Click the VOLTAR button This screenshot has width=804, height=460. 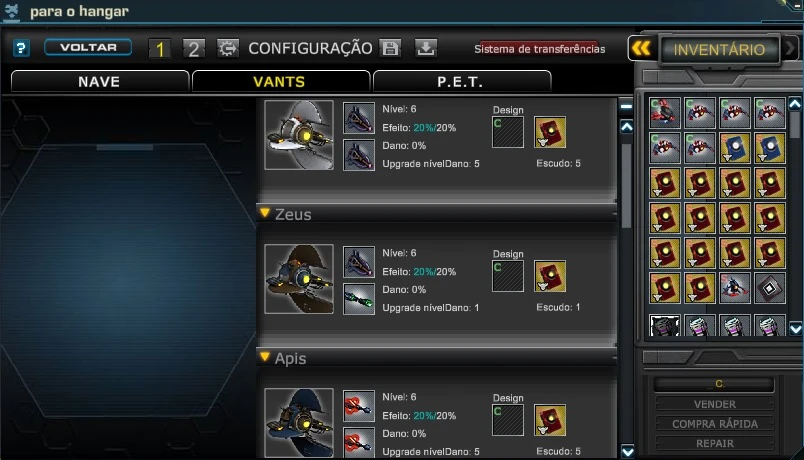(88, 47)
